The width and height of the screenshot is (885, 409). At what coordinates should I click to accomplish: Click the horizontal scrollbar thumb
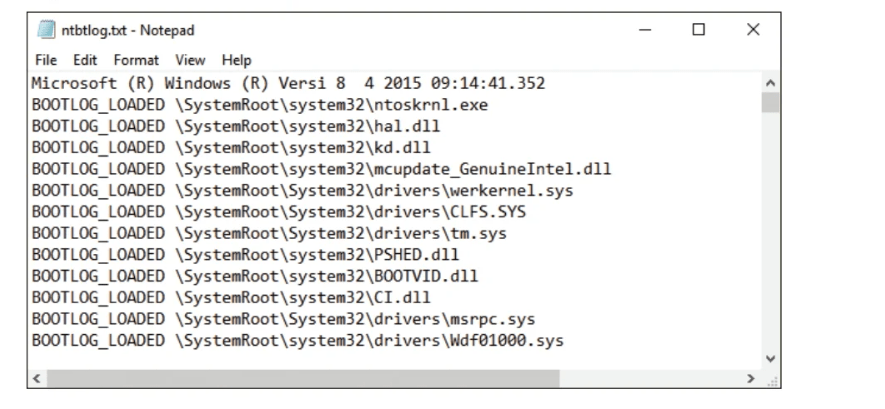[303, 379]
